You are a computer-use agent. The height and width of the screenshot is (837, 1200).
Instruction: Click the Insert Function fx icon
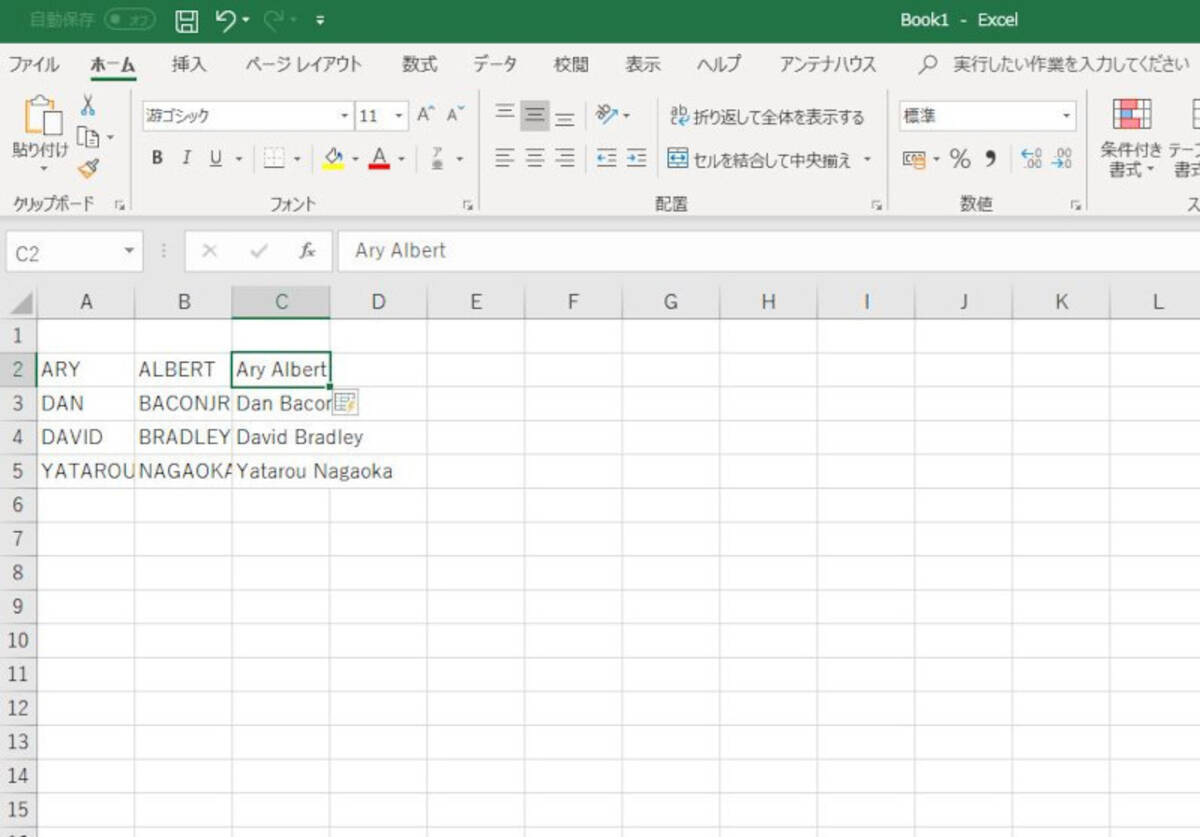click(x=308, y=251)
